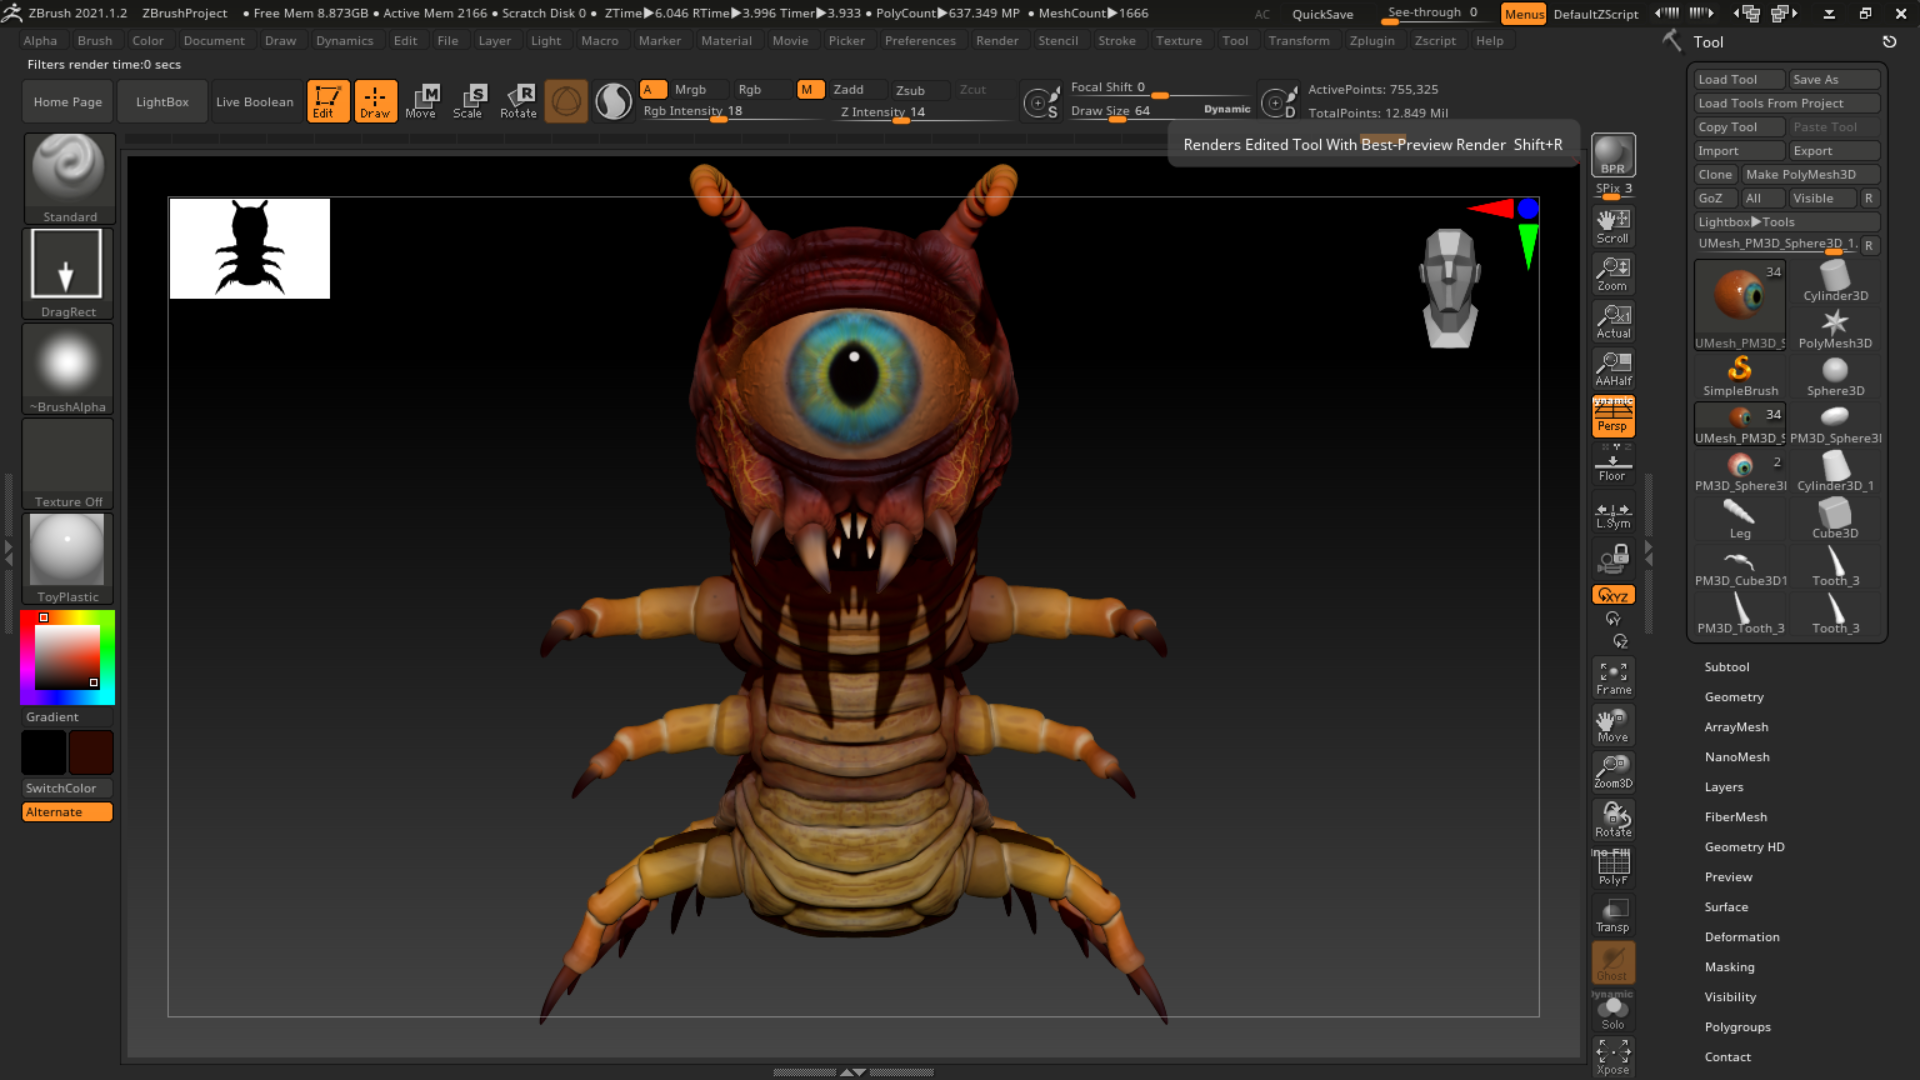Open the Preferences menu

[919, 40]
